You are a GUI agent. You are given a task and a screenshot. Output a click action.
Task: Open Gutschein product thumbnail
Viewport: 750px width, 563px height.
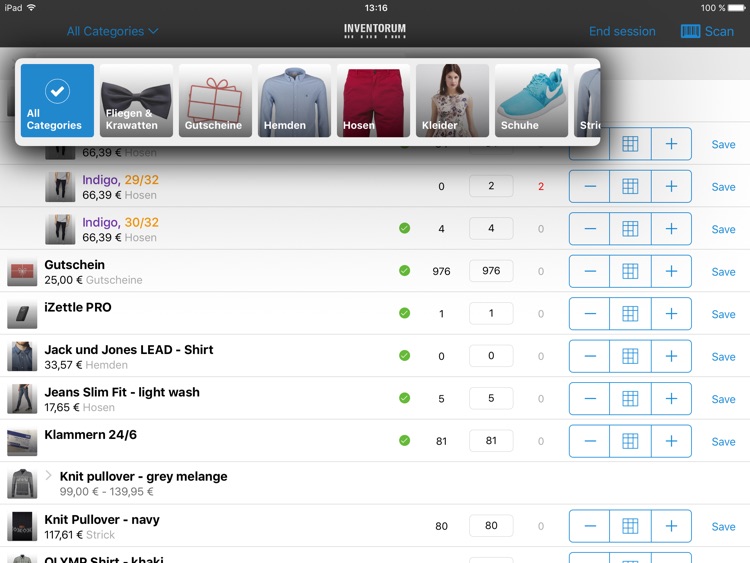coord(22,271)
